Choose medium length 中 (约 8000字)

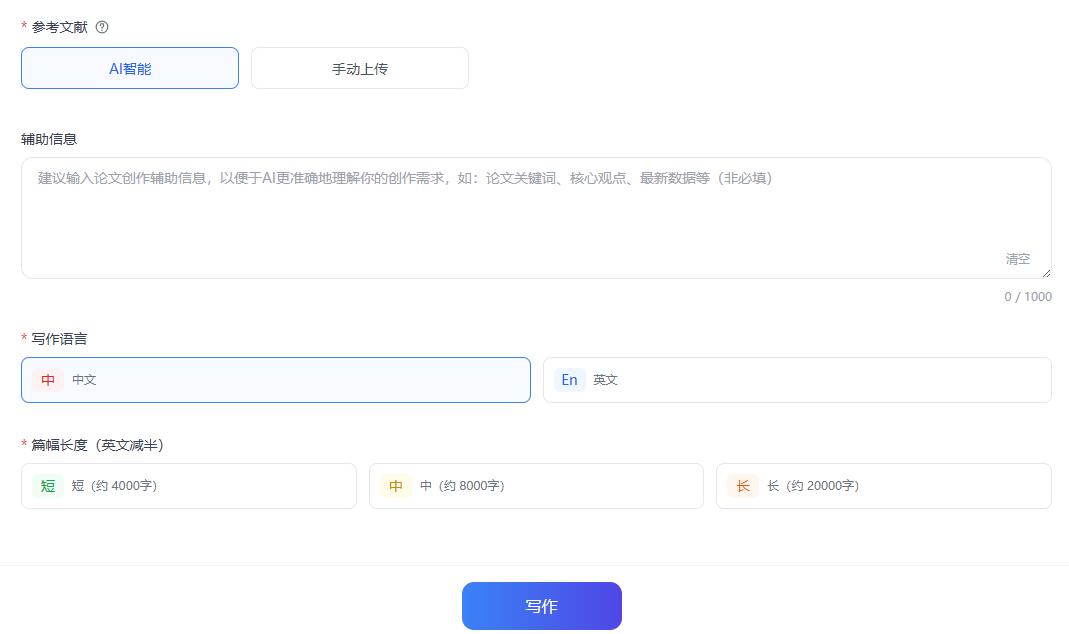coord(536,486)
